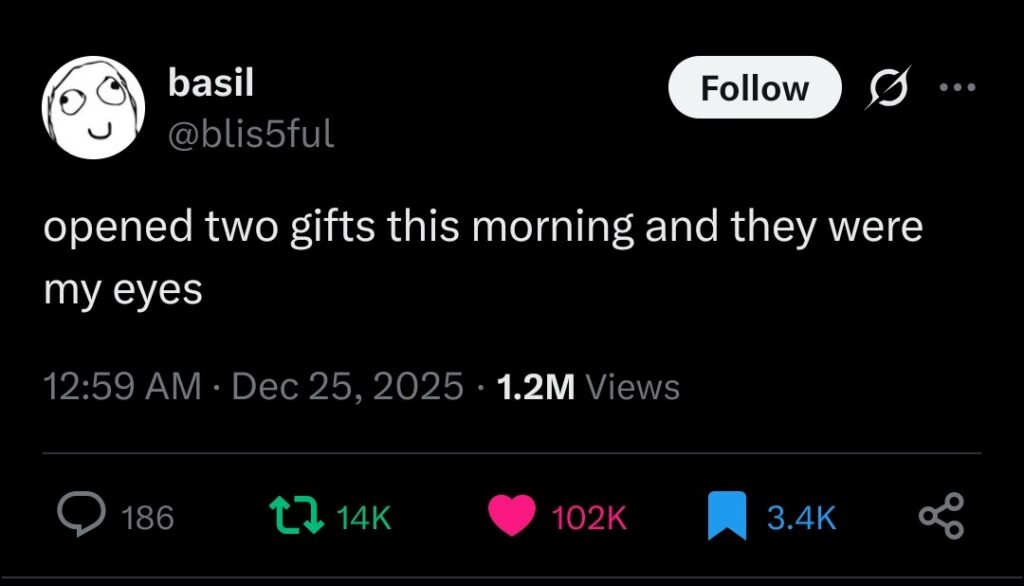
Task: Unlike the tweet via the pink heart
Action: (x=513, y=516)
